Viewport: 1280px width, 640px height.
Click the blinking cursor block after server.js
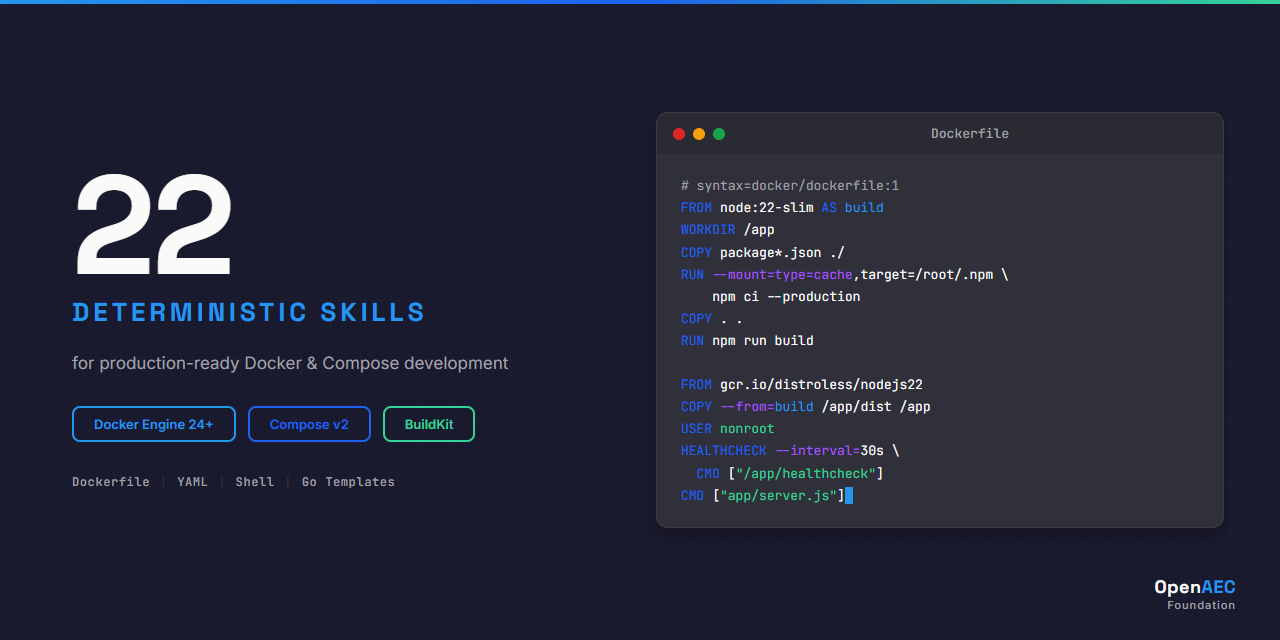(x=850, y=495)
